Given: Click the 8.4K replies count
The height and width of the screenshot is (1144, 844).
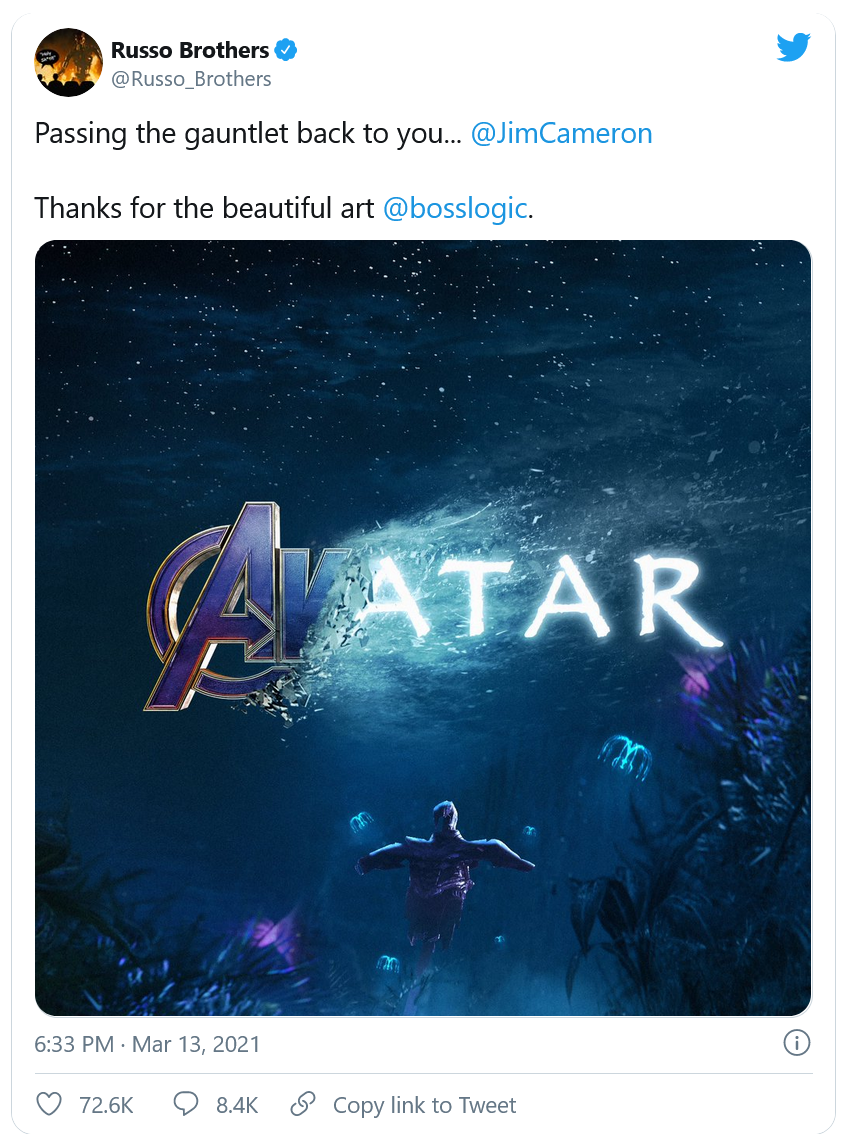Looking at the screenshot, I should (x=237, y=1105).
